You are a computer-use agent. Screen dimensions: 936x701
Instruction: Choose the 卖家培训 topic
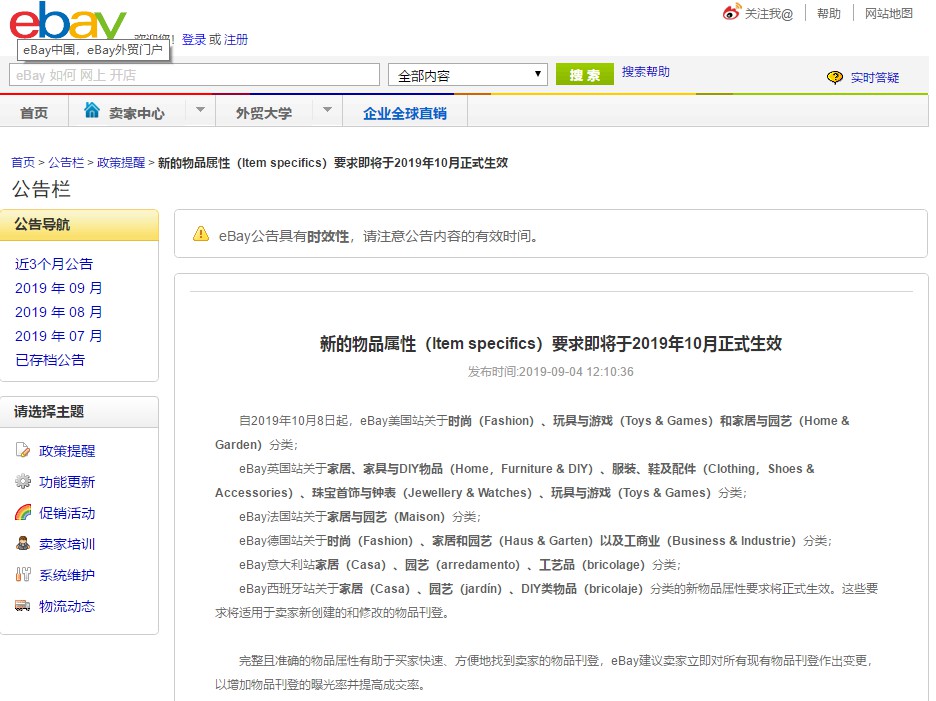tap(67, 544)
